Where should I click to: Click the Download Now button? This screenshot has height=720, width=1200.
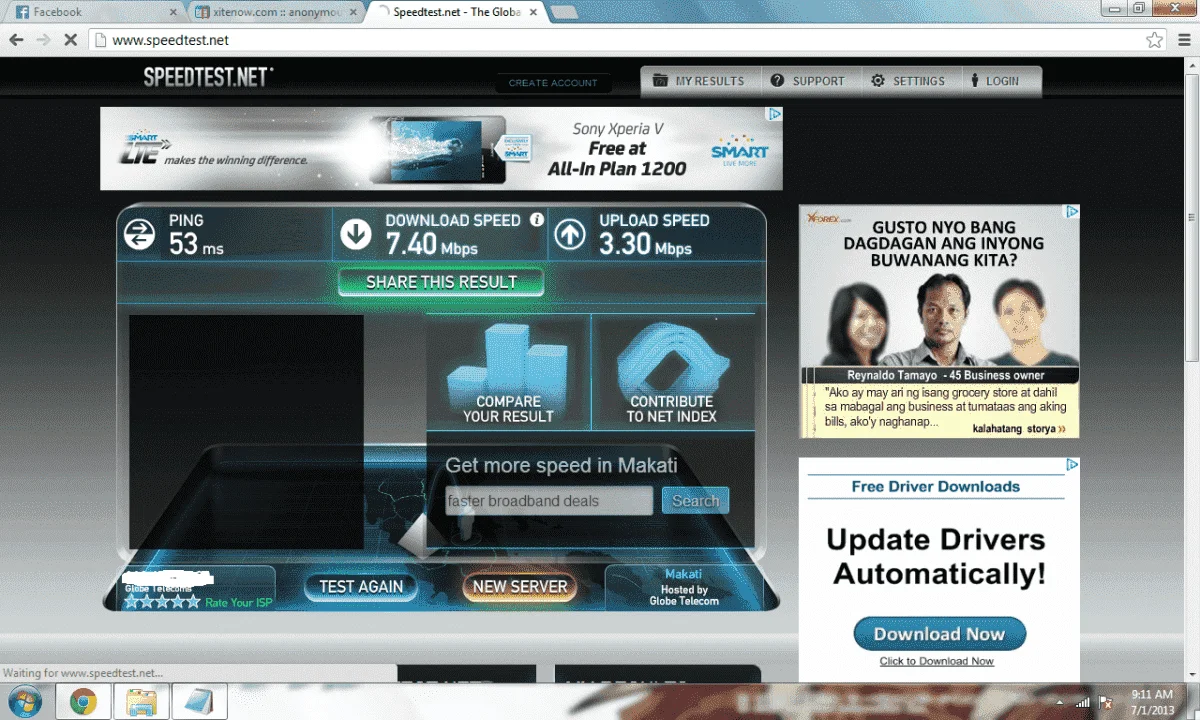click(939, 634)
